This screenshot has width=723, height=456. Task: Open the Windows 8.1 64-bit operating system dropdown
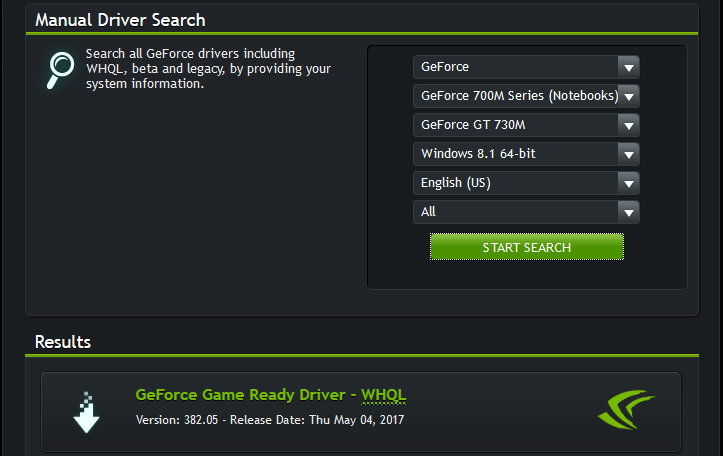coord(526,154)
